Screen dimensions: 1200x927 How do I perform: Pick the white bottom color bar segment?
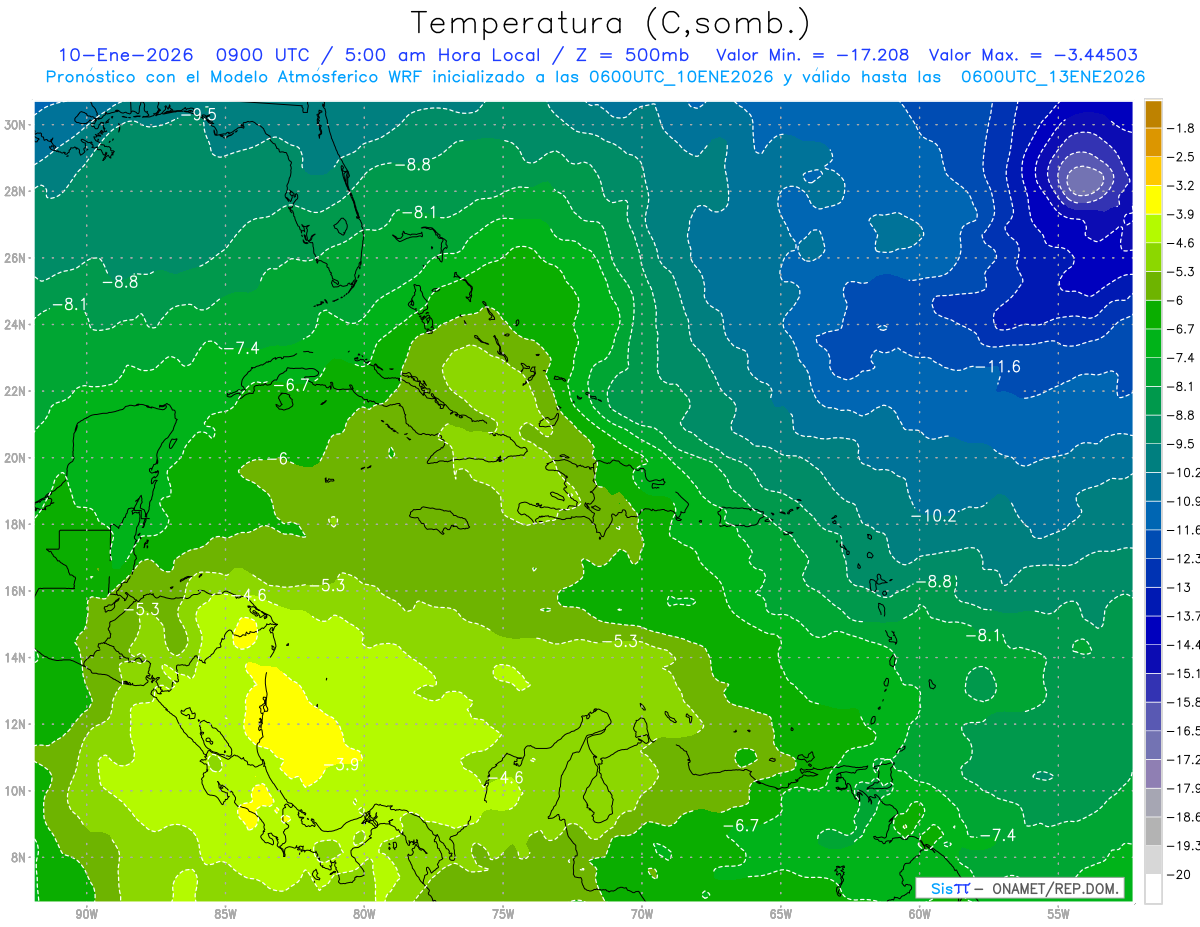click(x=1153, y=888)
